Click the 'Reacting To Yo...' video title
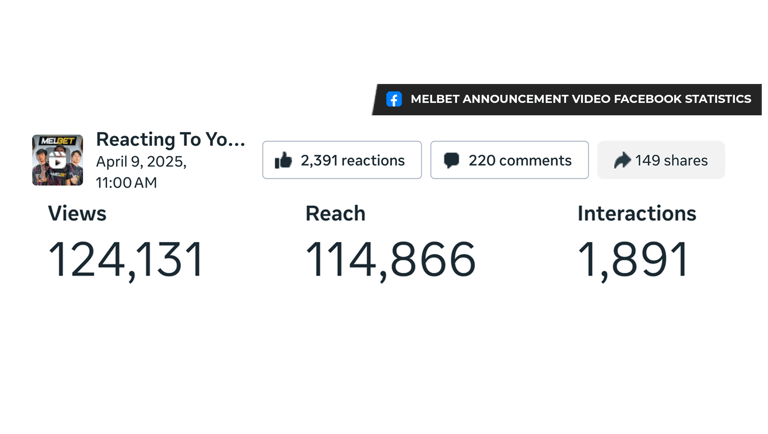 170,139
